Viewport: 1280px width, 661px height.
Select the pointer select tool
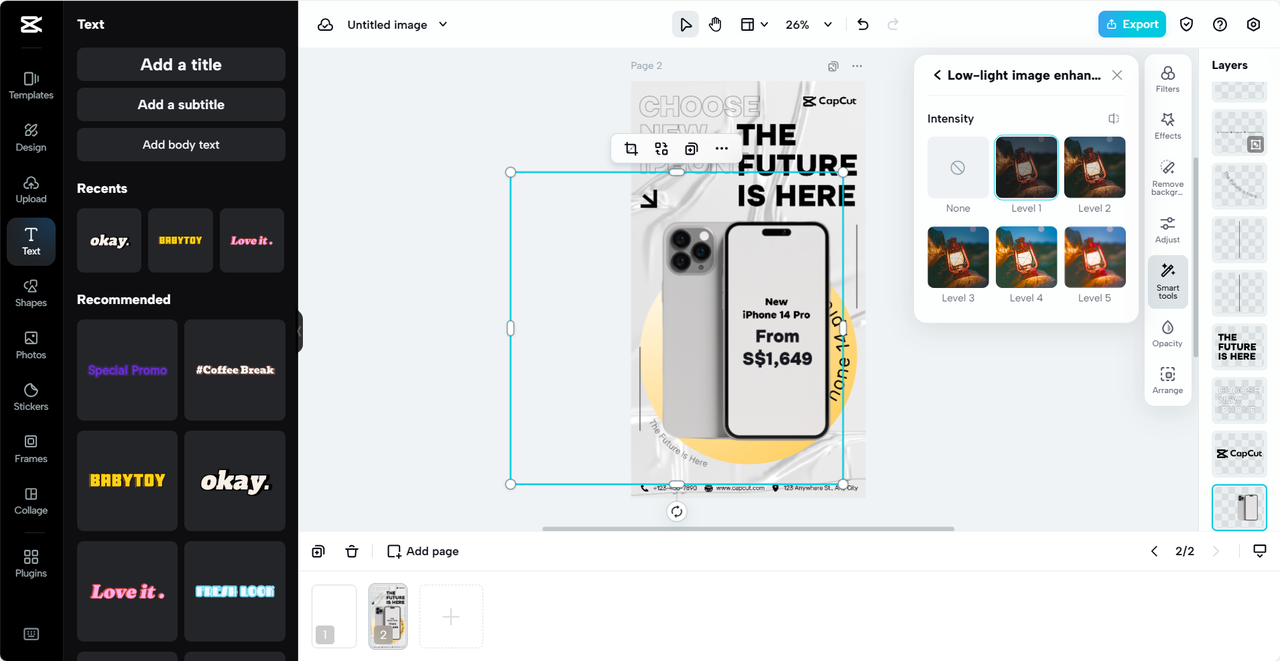point(685,25)
